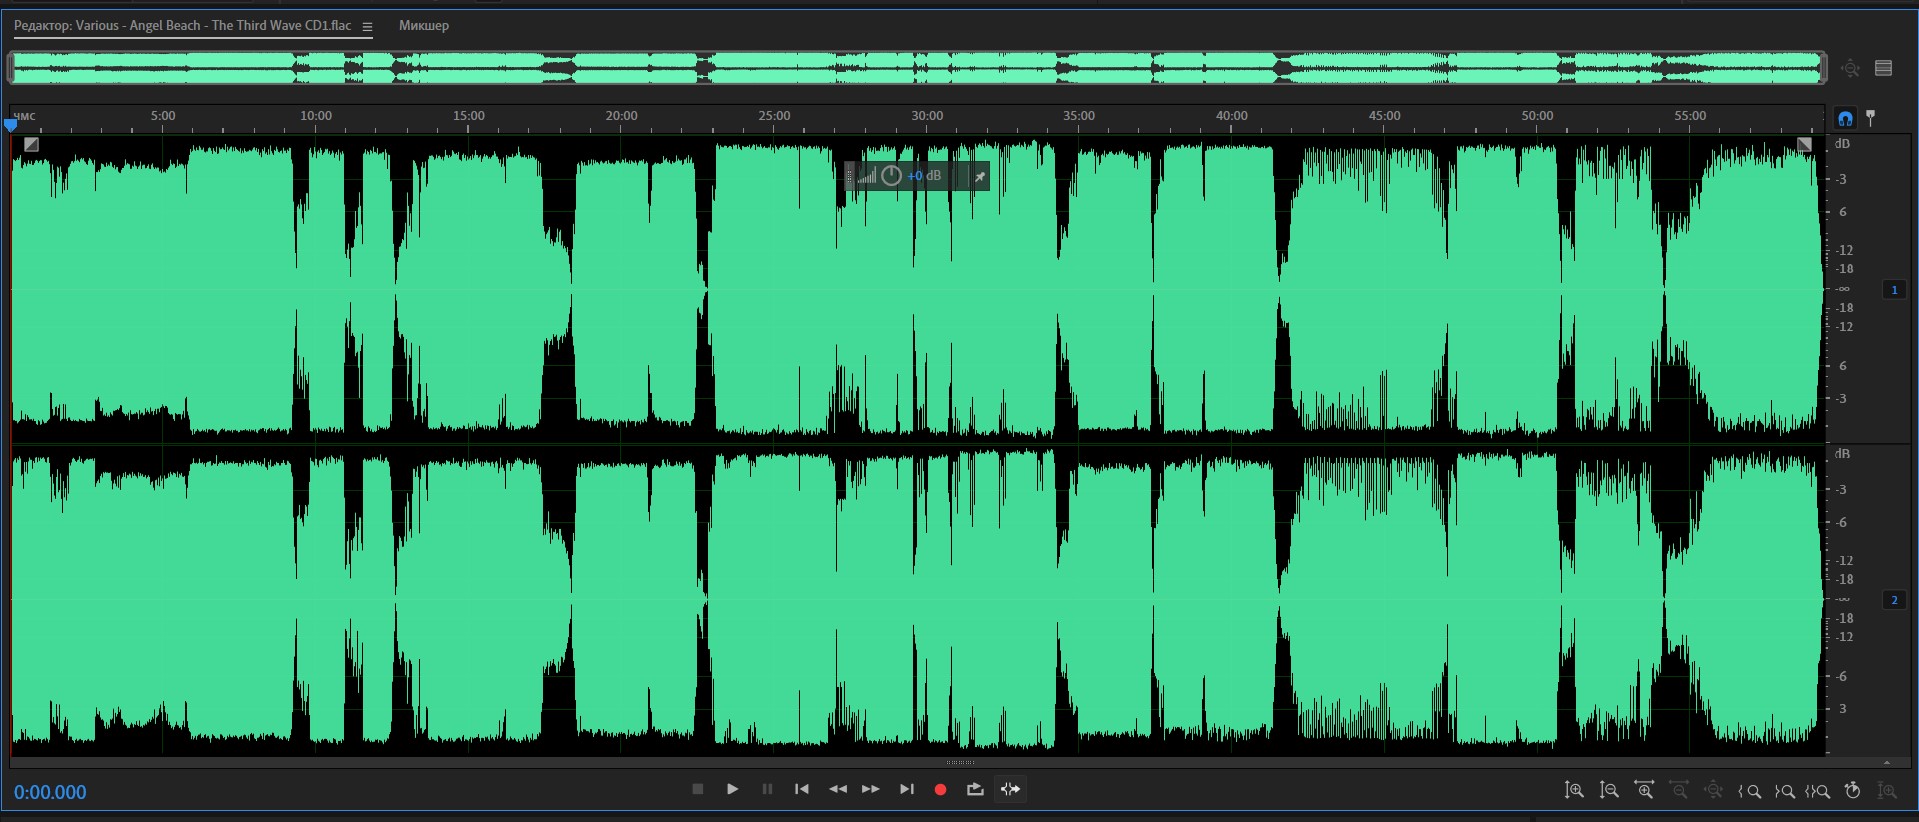Toggle loop playback icon
The width and height of the screenshot is (1919, 822).
coord(975,790)
